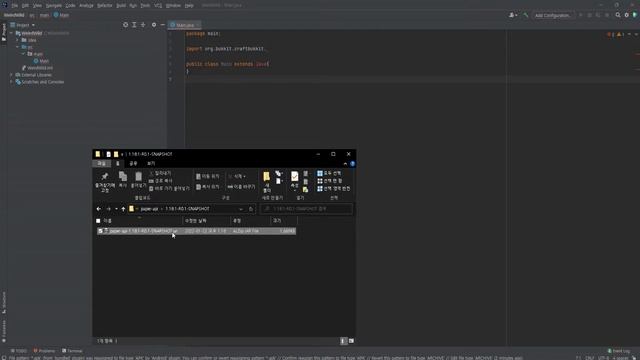Screen dimensions: 640x360
Task: Open the Window menu in IntelliJ
Action: click(x=173, y=6)
